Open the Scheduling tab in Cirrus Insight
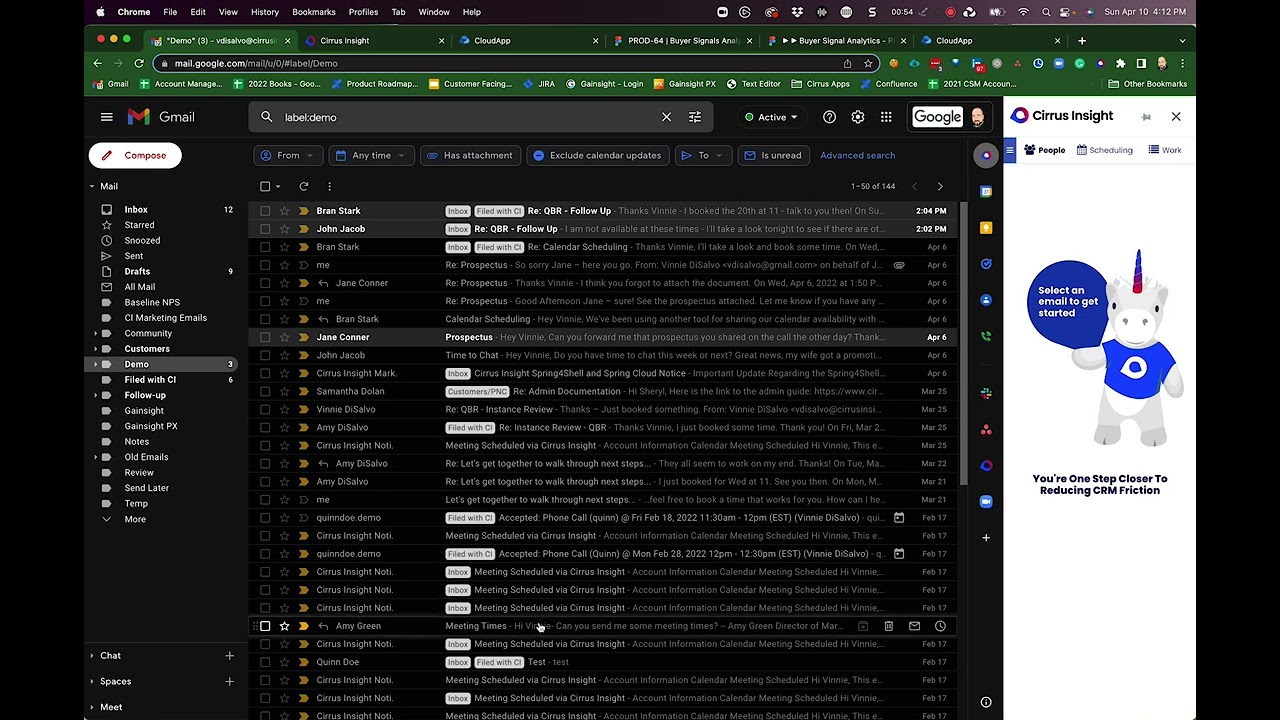Viewport: 1280px width, 720px height. coord(1105,150)
